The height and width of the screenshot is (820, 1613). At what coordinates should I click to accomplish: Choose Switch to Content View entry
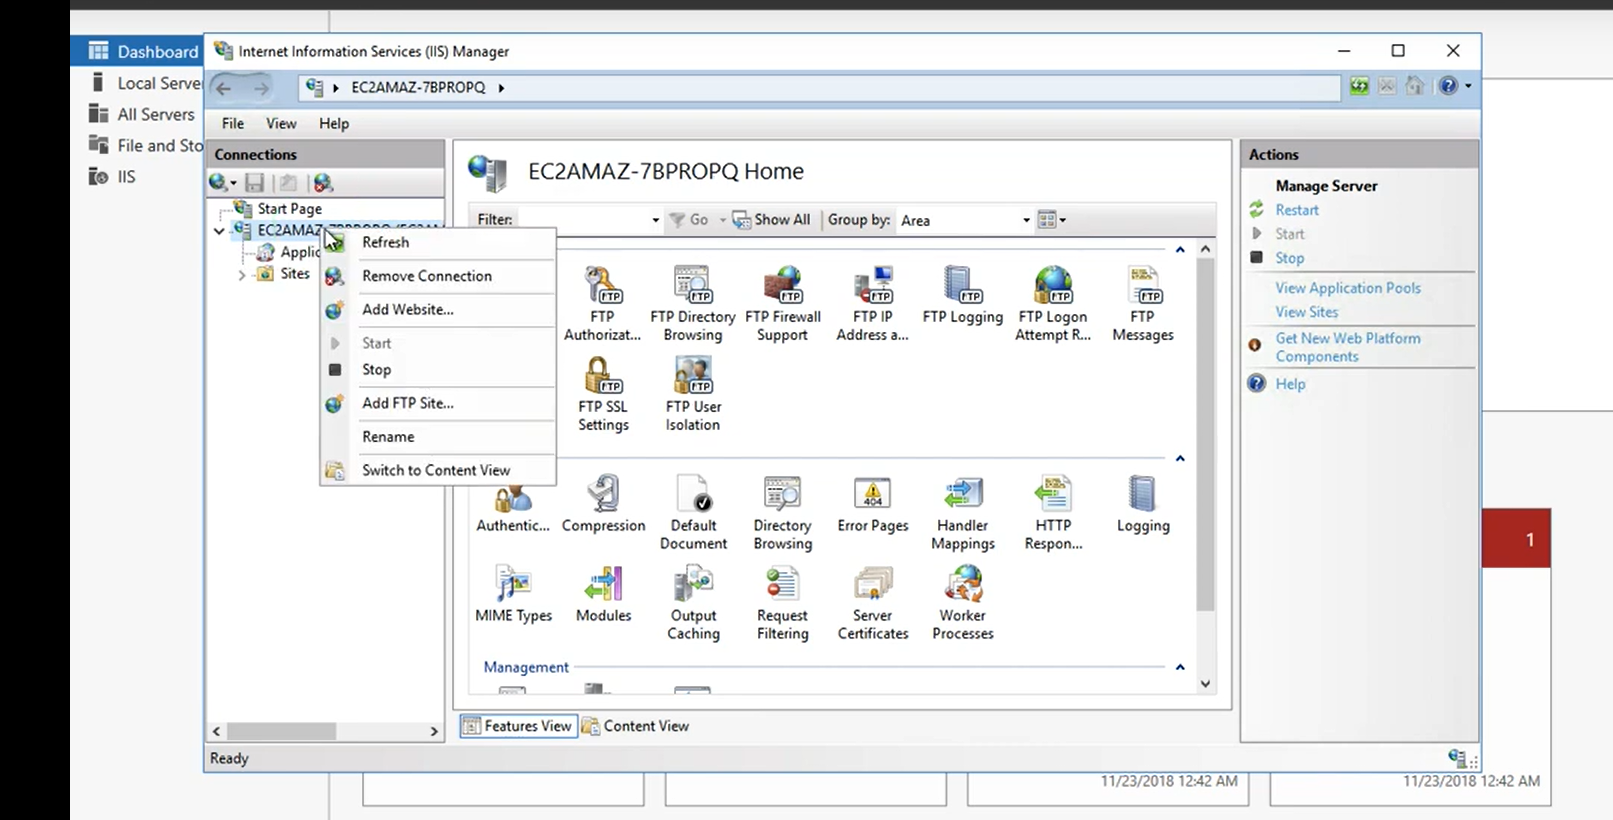click(x=438, y=470)
